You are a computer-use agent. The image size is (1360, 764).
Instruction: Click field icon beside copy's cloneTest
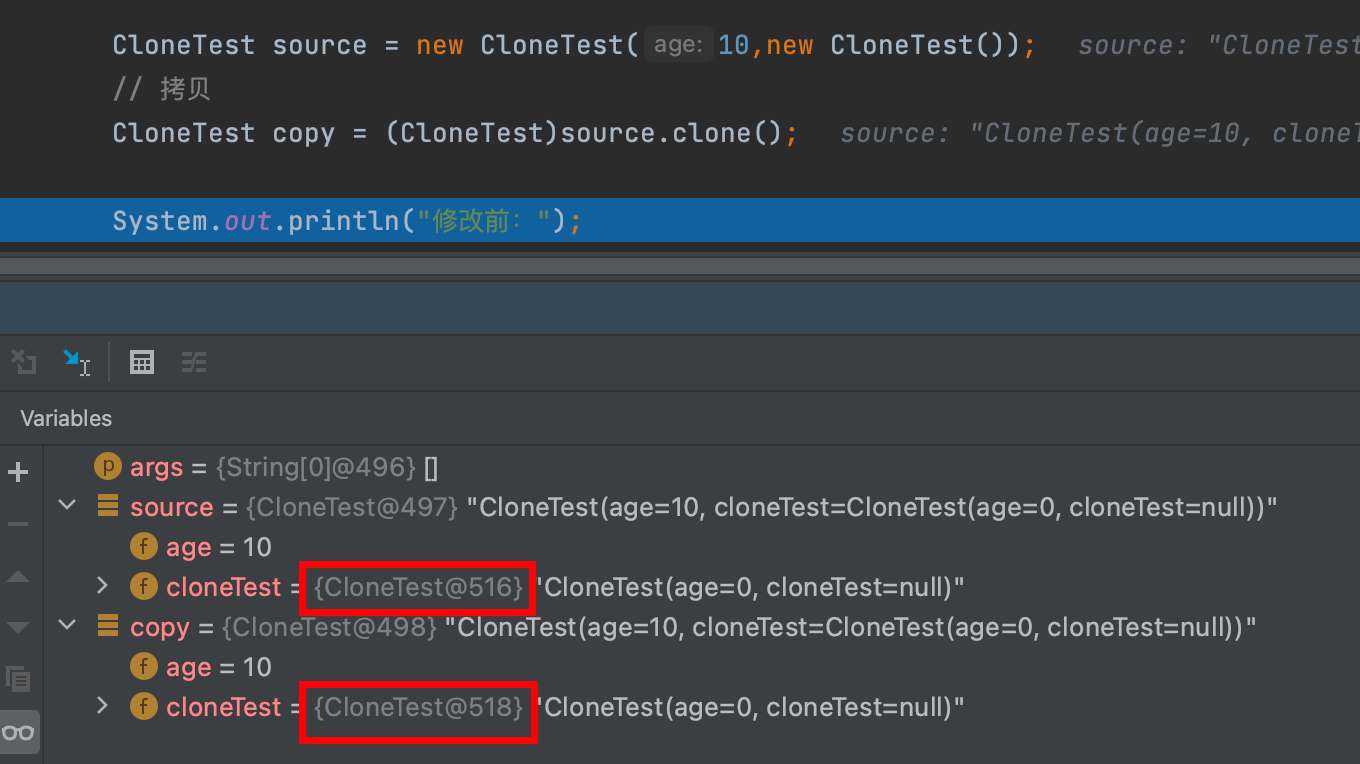[x=144, y=706]
